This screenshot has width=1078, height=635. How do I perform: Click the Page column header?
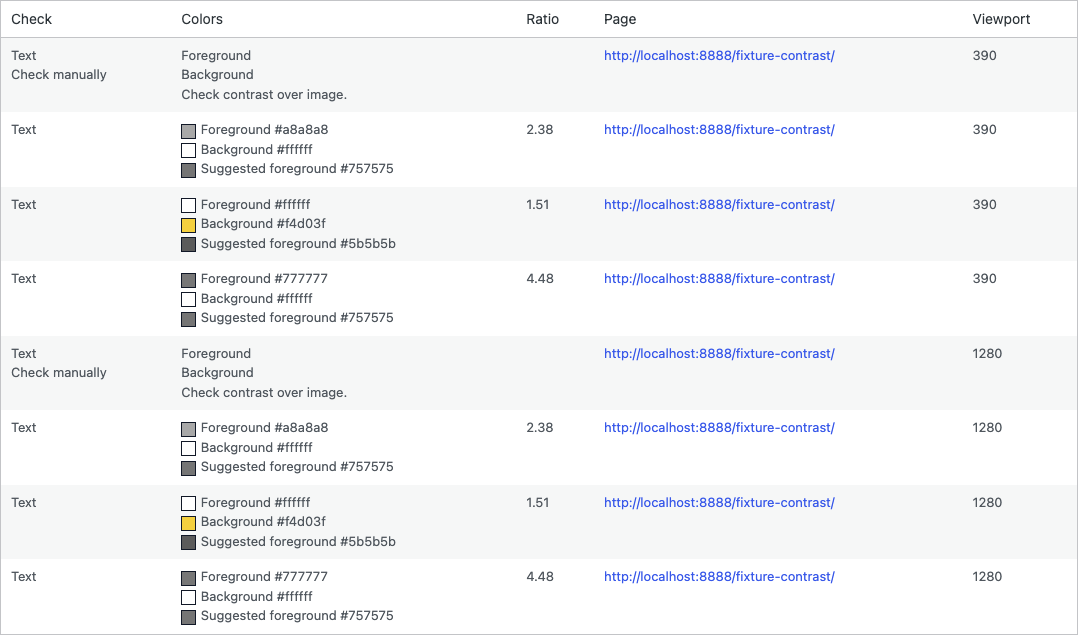[620, 19]
